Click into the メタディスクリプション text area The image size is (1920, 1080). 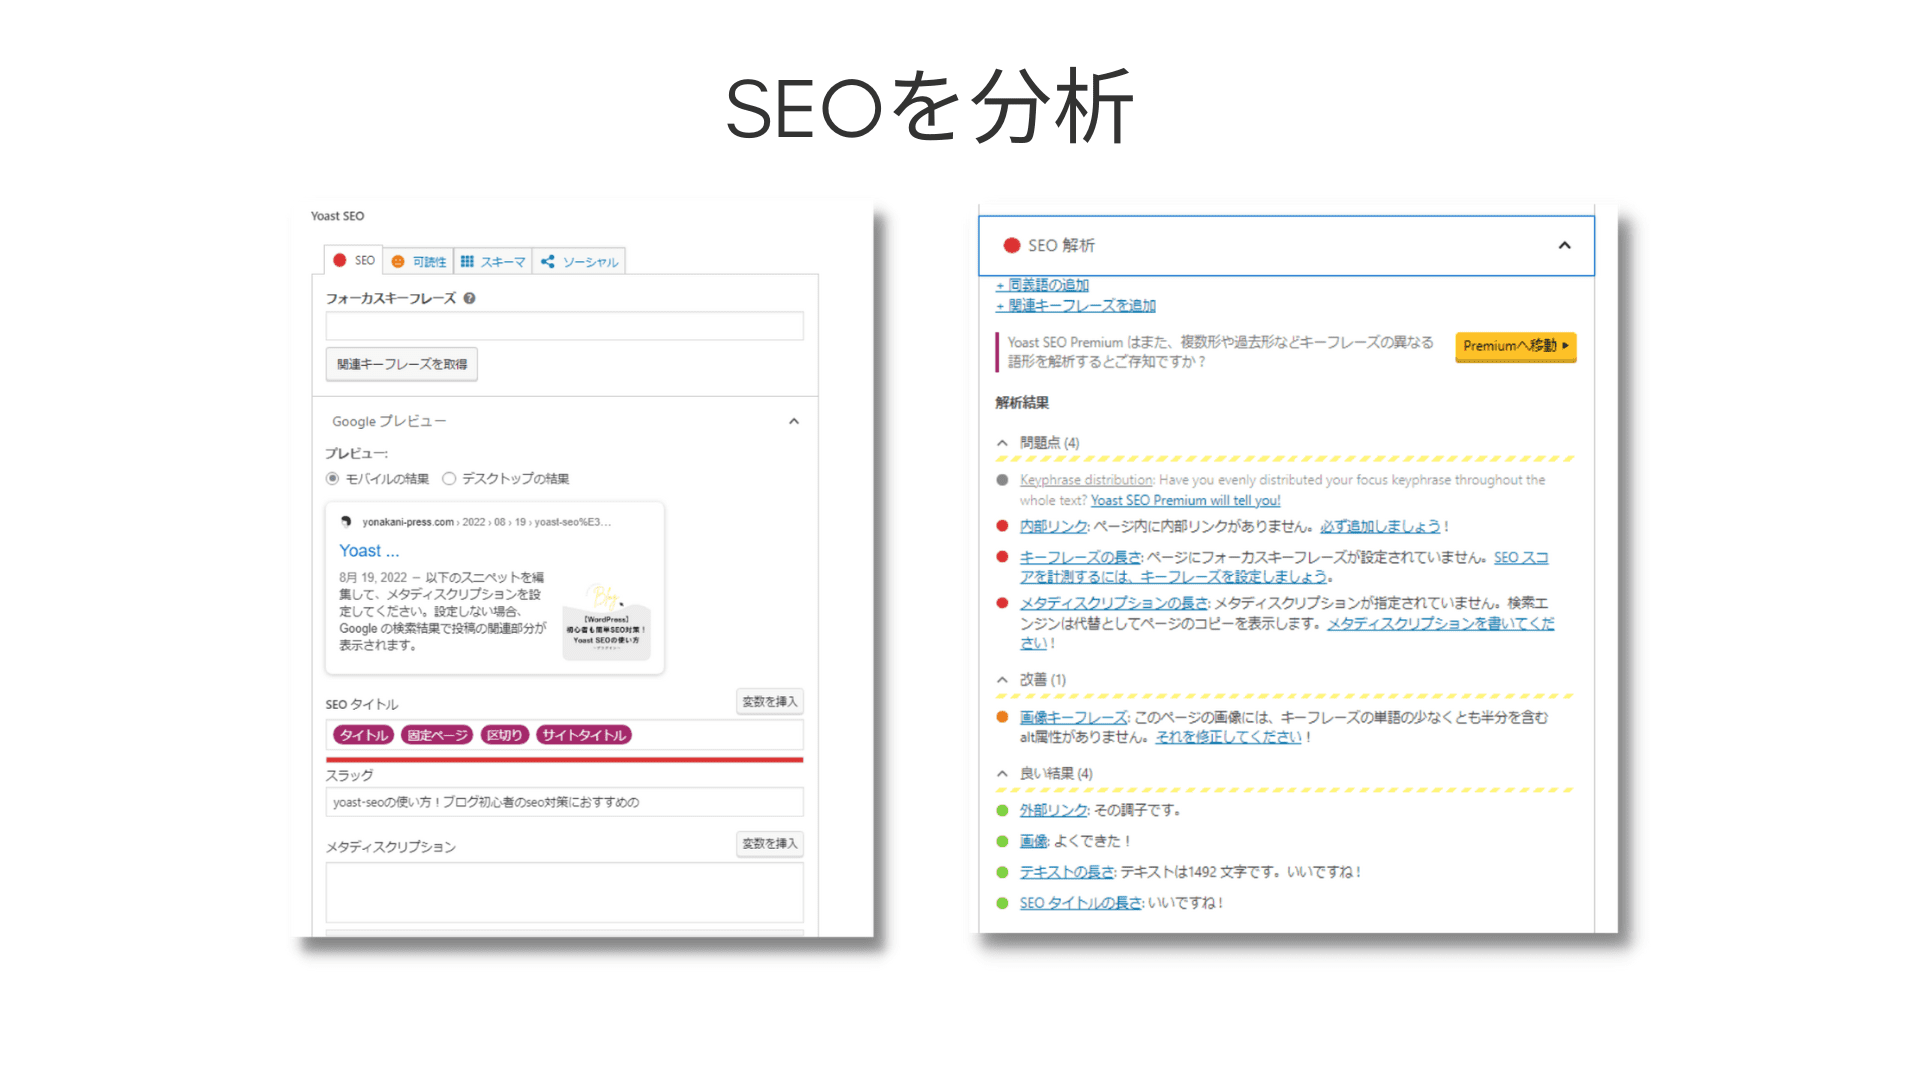(564, 892)
